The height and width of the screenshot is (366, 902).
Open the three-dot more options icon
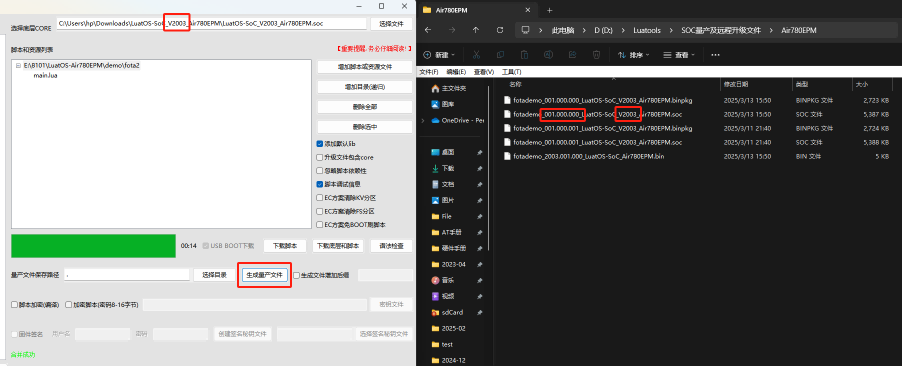coord(715,55)
